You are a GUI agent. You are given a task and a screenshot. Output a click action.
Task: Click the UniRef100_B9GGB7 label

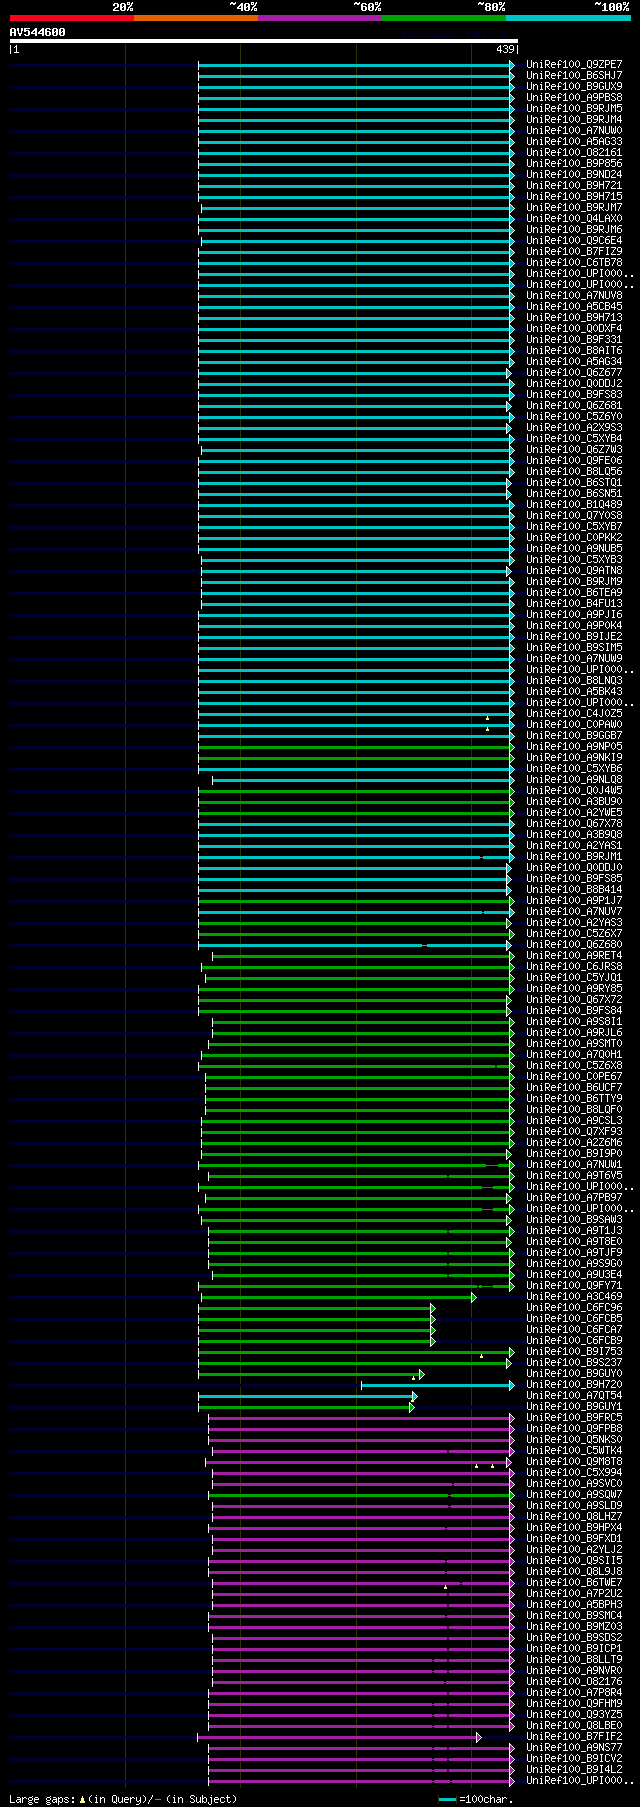[x=574, y=735]
